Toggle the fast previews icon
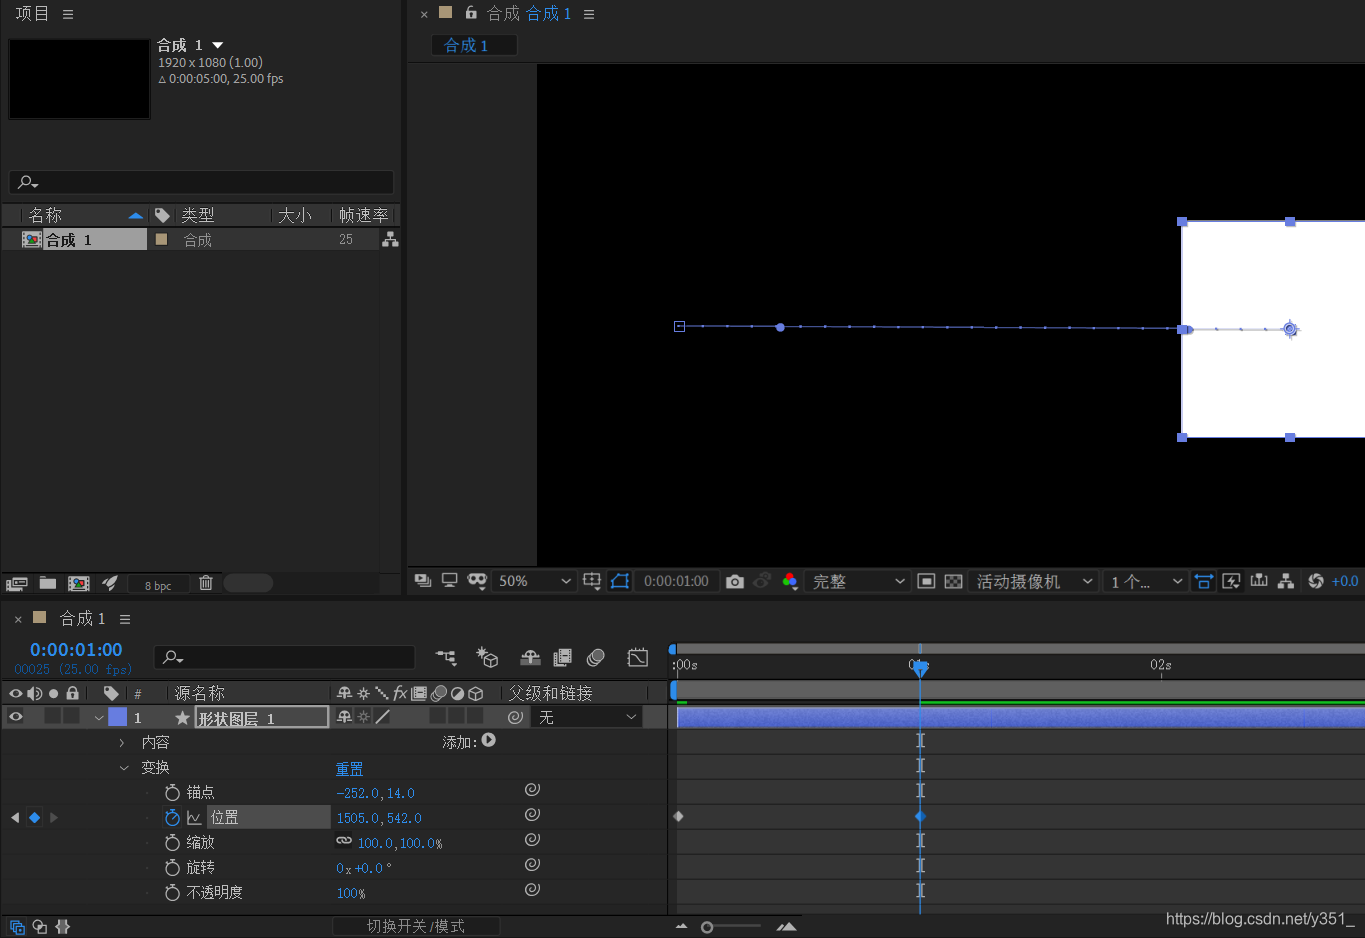This screenshot has height=938, width=1365. [x=1232, y=581]
